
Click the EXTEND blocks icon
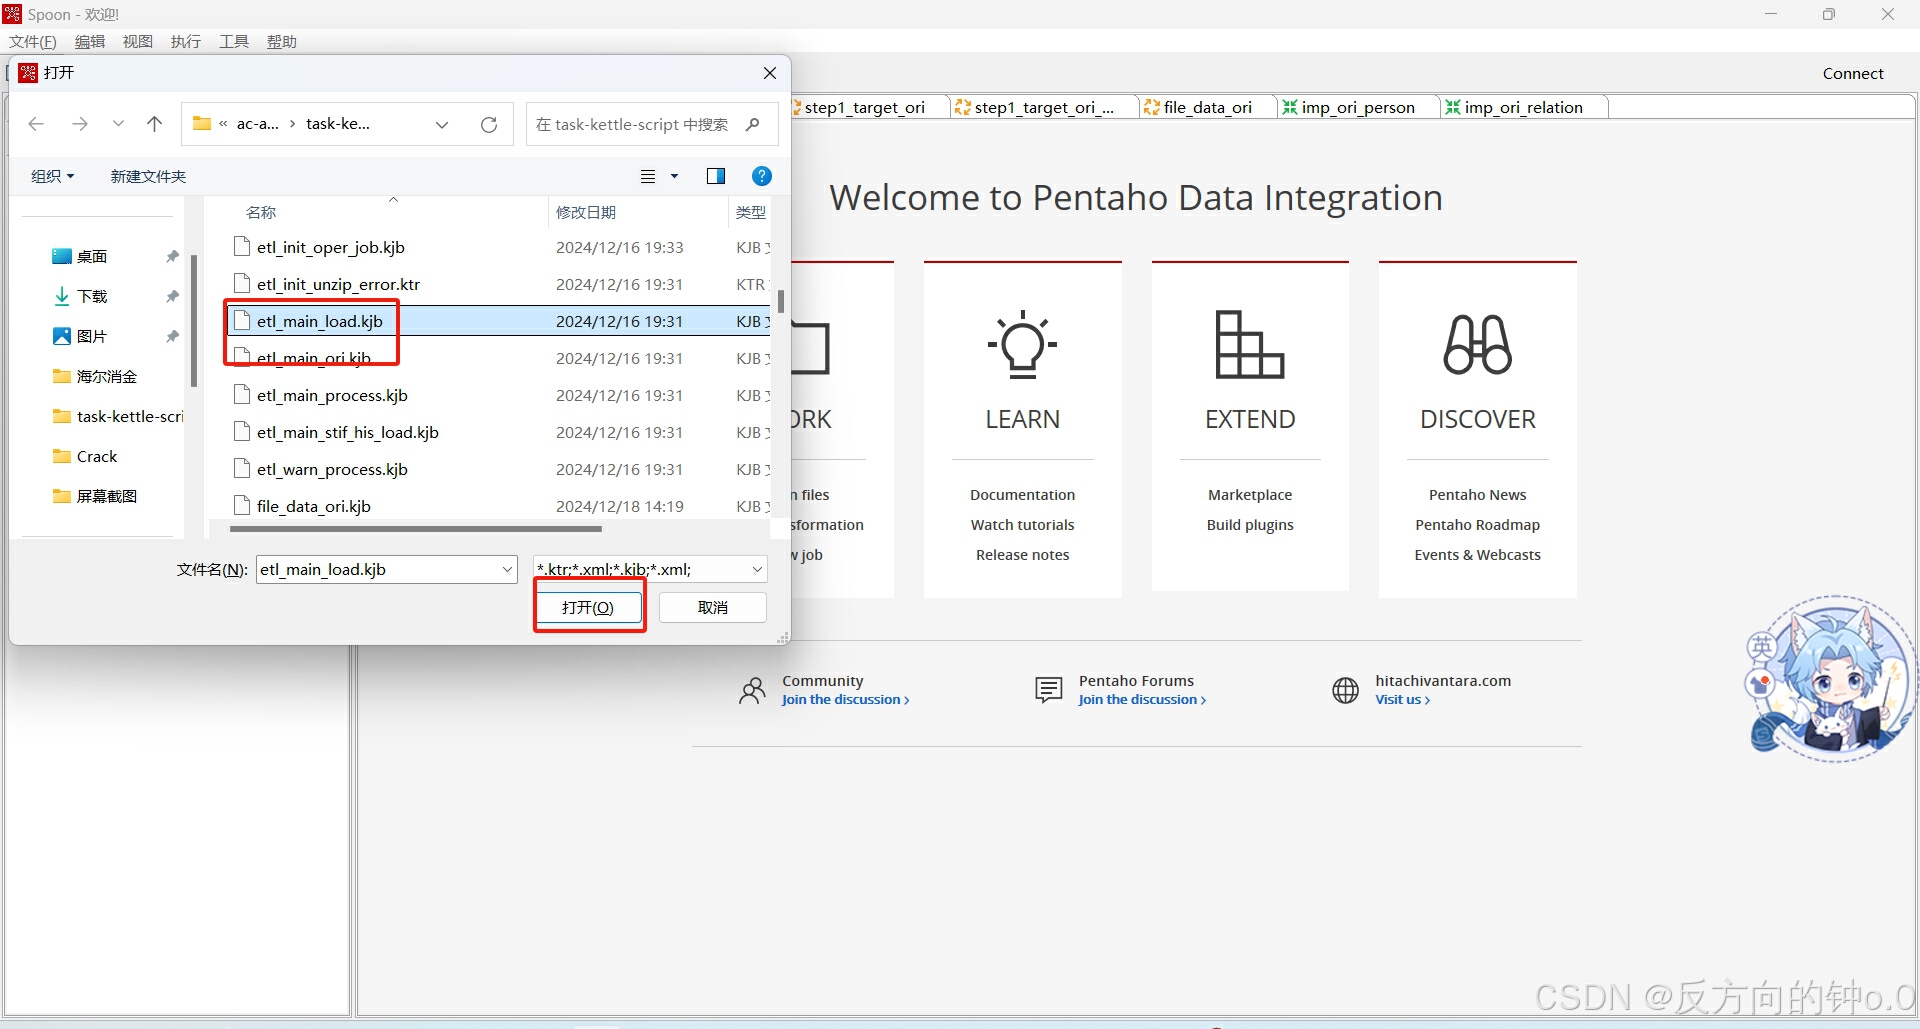tap(1249, 344)
